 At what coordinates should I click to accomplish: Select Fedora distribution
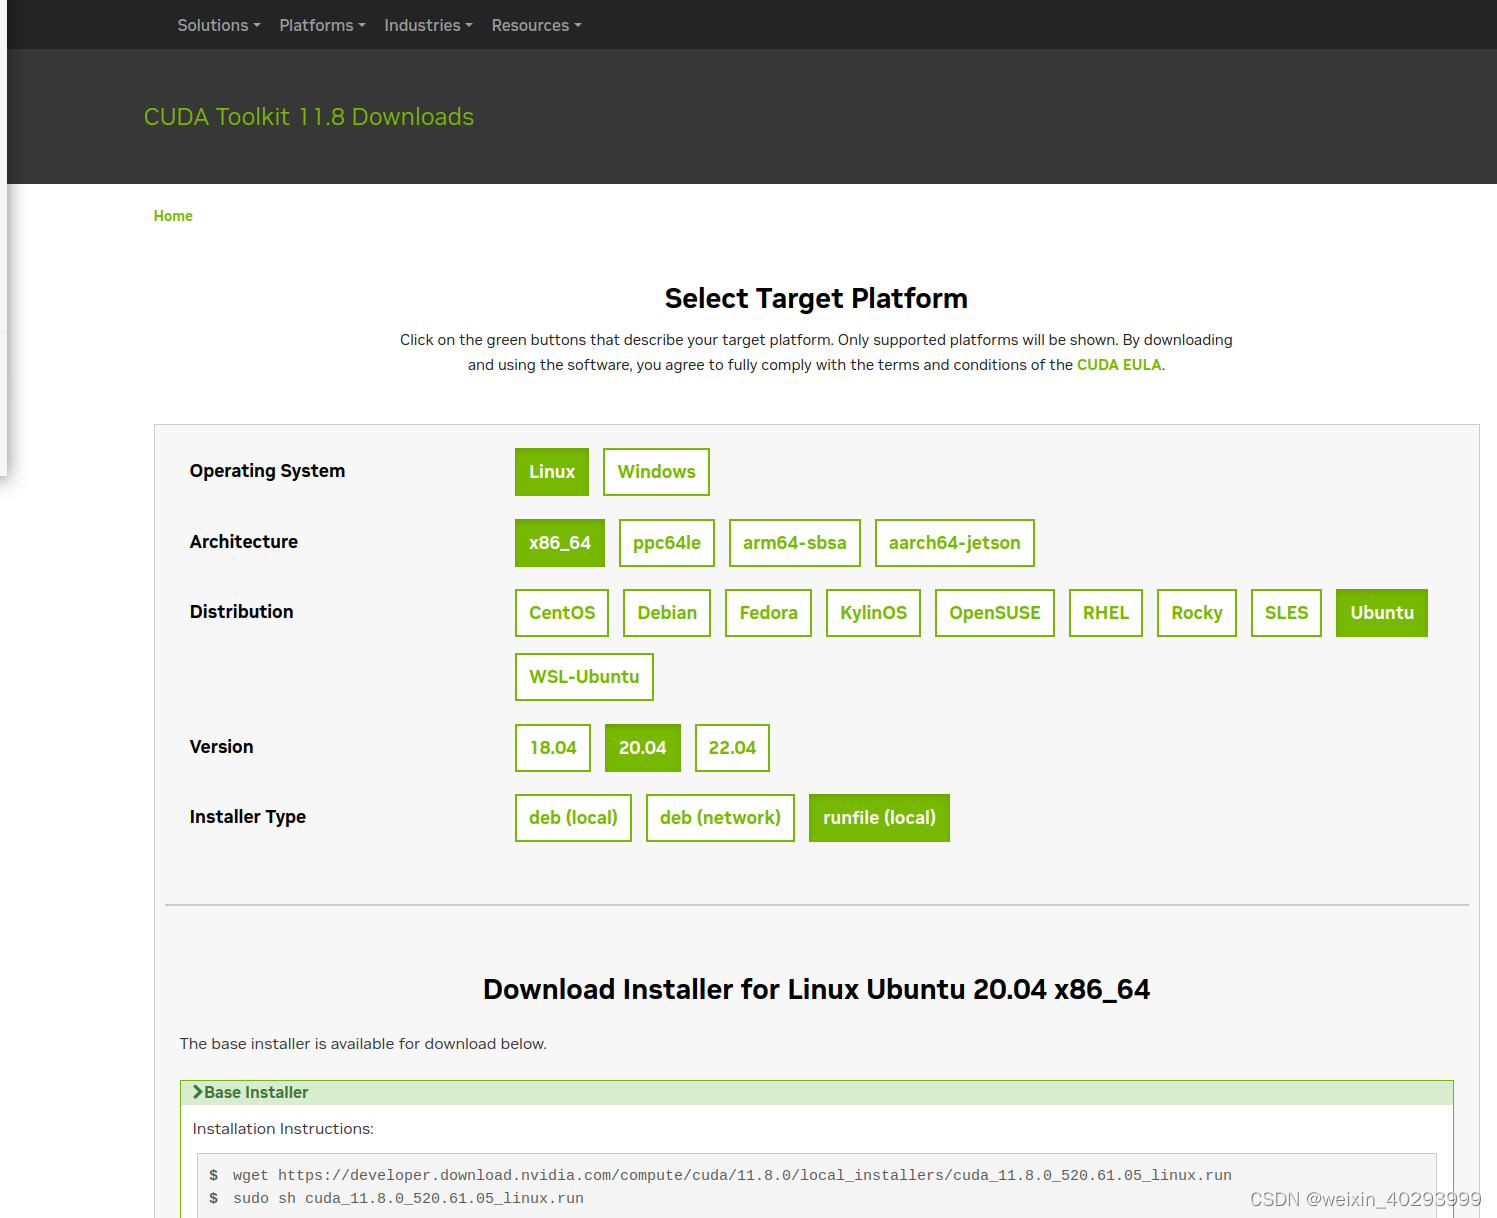tap(769, 613)
